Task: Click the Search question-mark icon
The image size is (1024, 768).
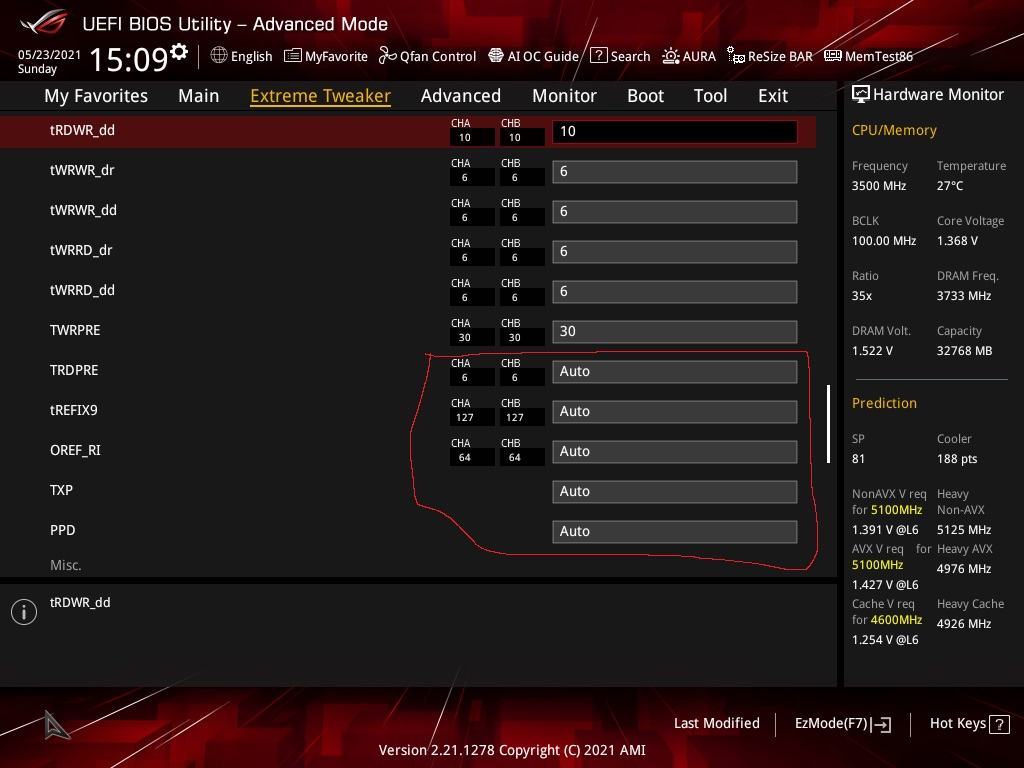Action: coord(598,56)
